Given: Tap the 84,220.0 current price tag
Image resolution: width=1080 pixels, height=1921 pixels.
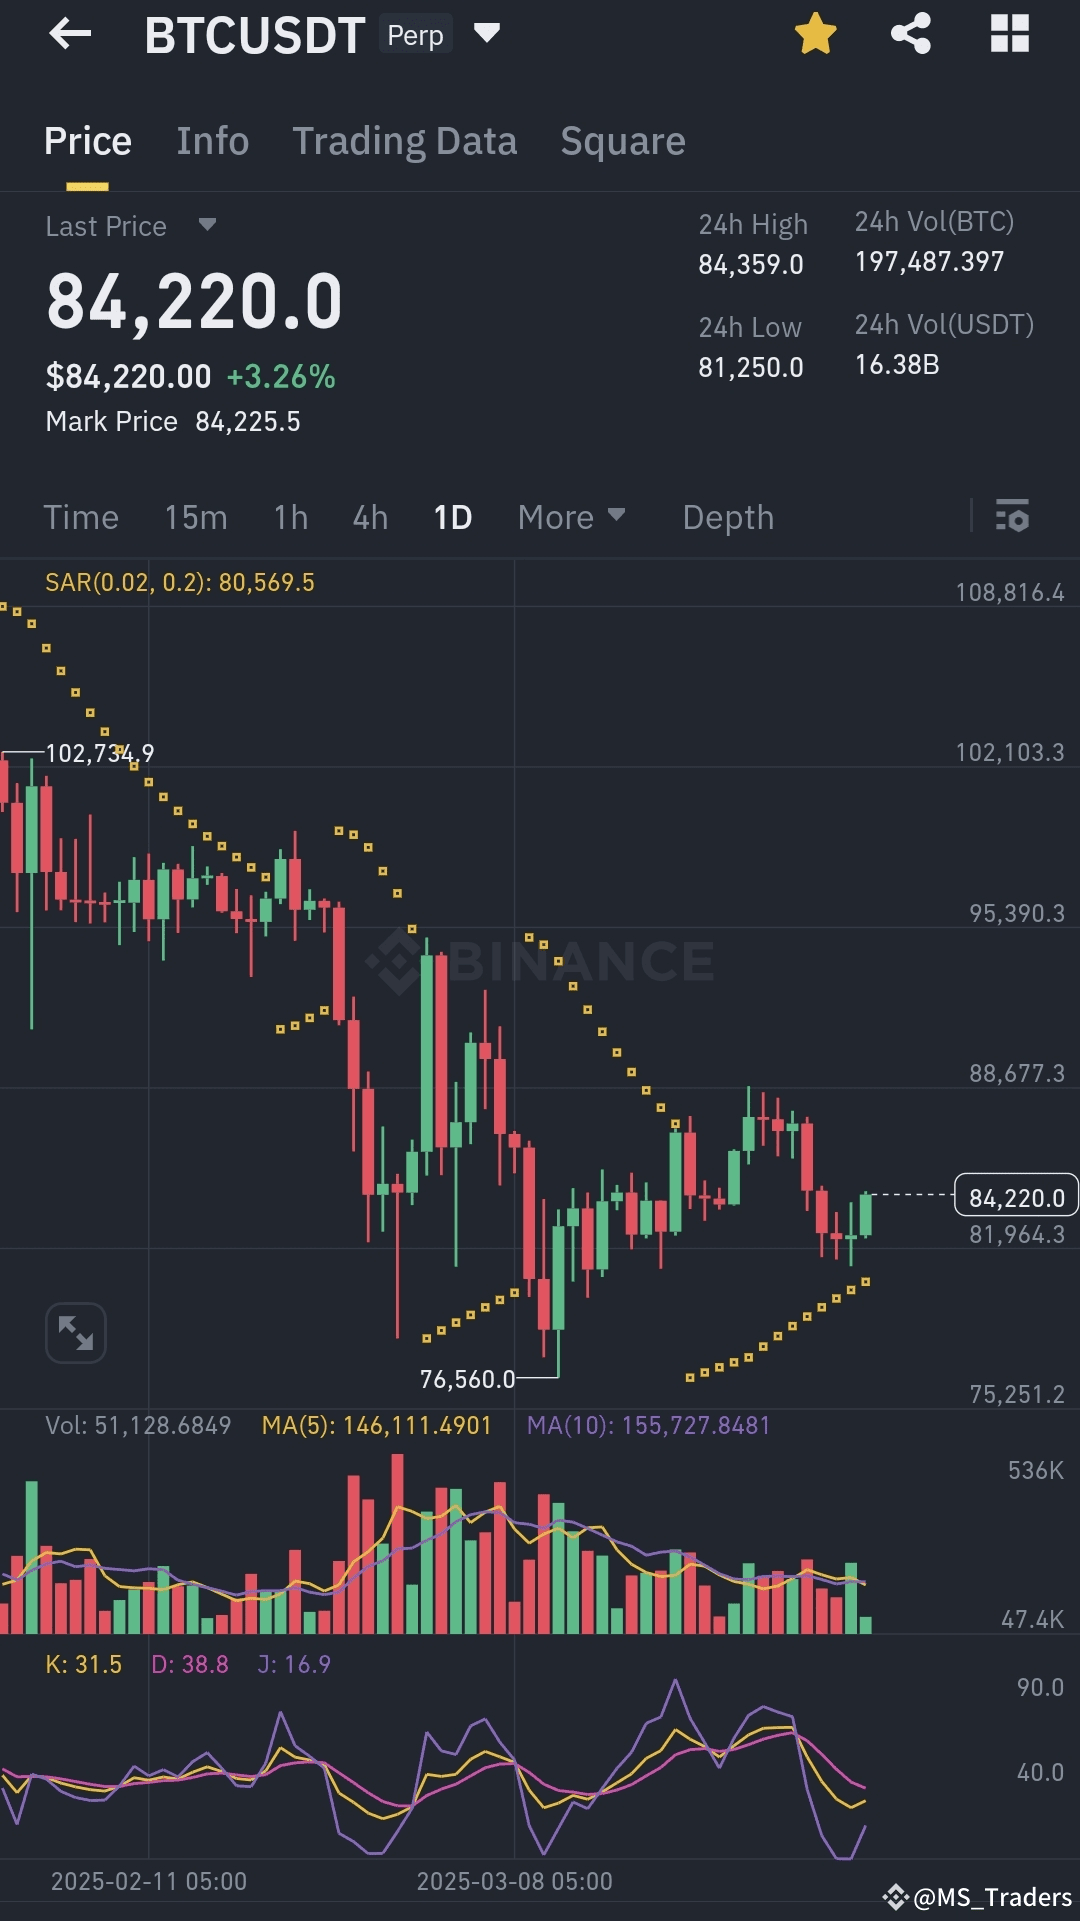Looking at the screenshot, I should [1014, 1195].
